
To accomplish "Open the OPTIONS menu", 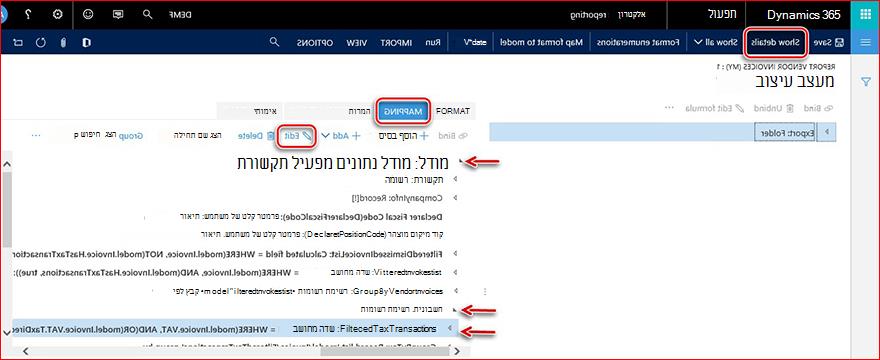I will (314, 42).
